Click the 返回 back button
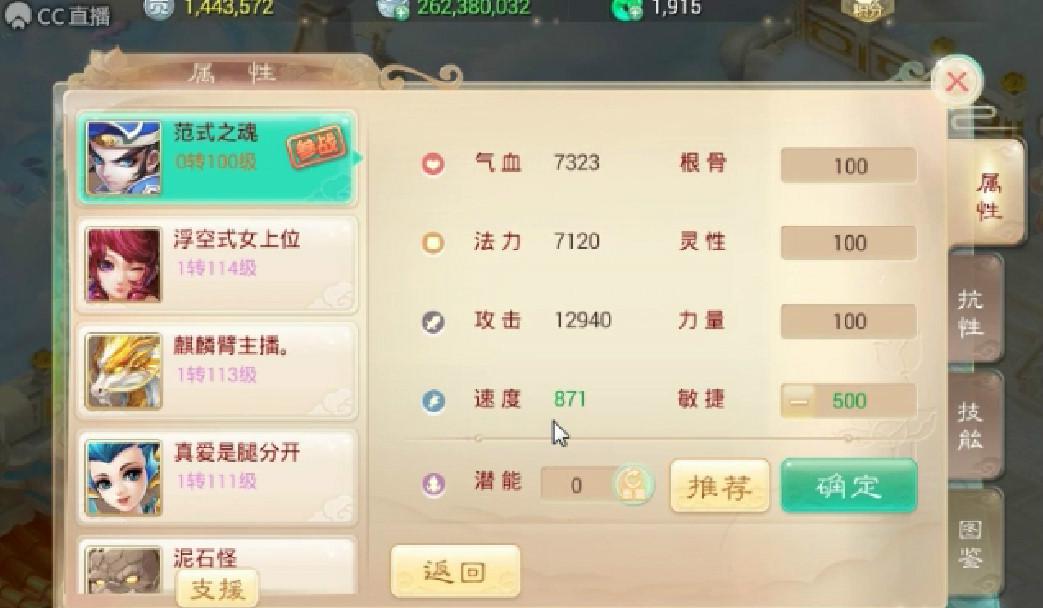This screenshot has height=608, width=1043. point(456,571)
